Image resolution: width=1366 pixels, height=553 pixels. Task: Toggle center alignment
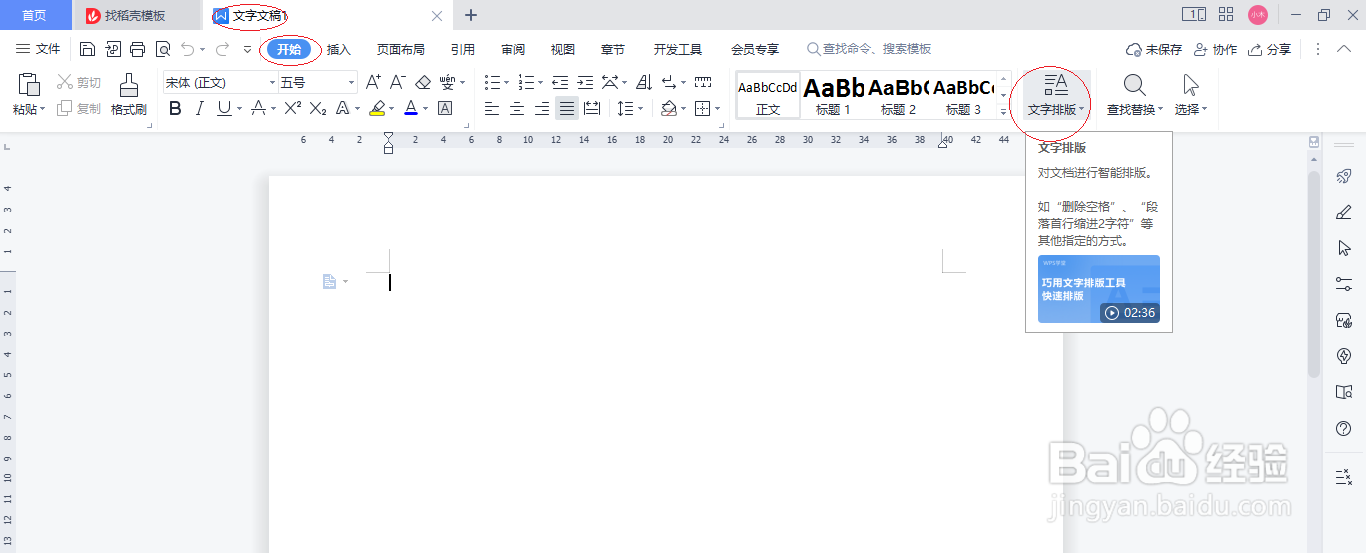click(517, 108)
